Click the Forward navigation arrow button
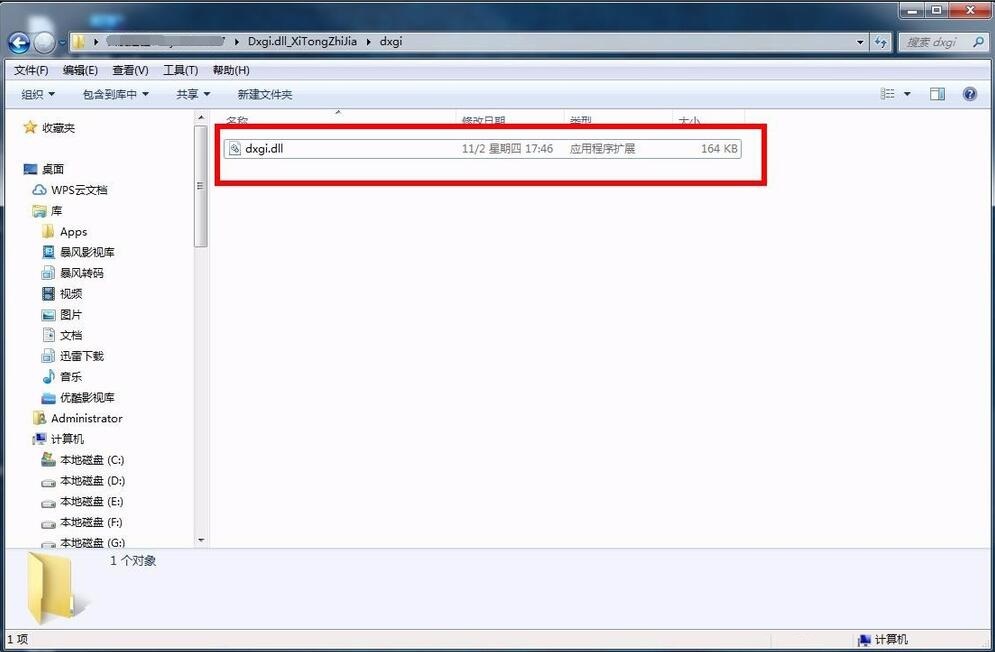Image resolution: width=995 pixels, height=652 pixels. 44,43
